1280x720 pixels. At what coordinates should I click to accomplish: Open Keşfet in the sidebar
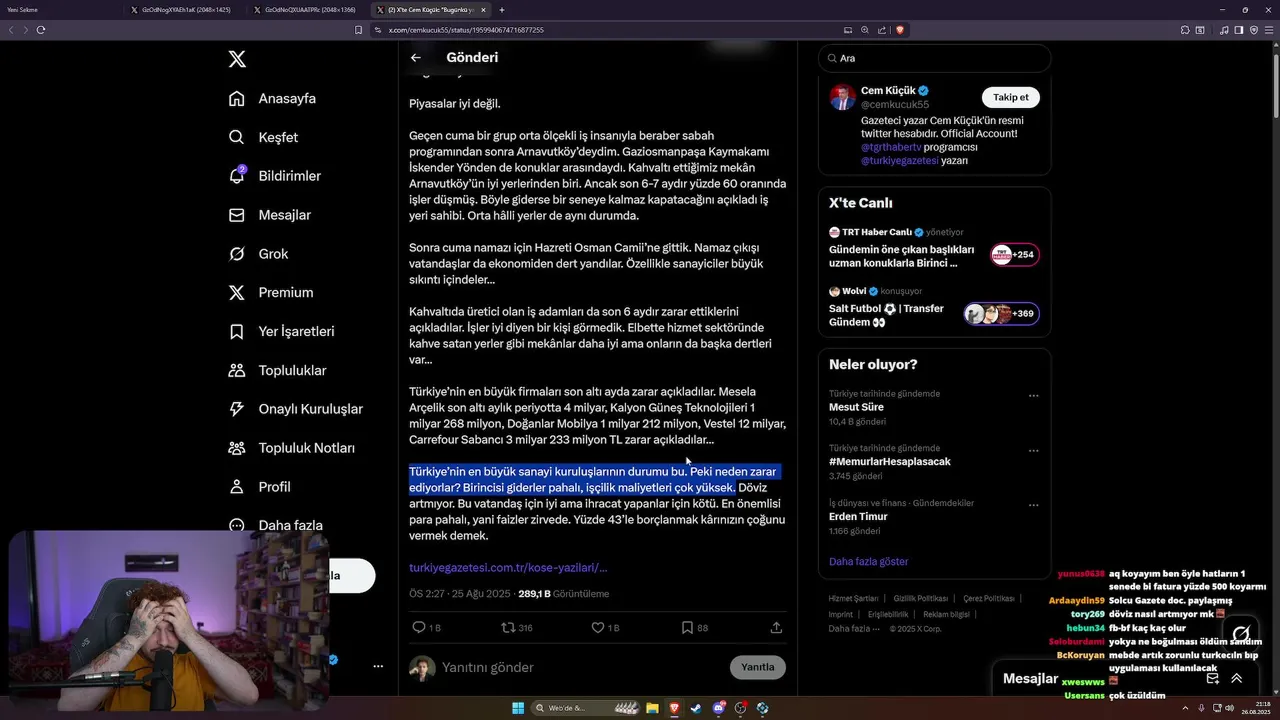tap(263, 137)
